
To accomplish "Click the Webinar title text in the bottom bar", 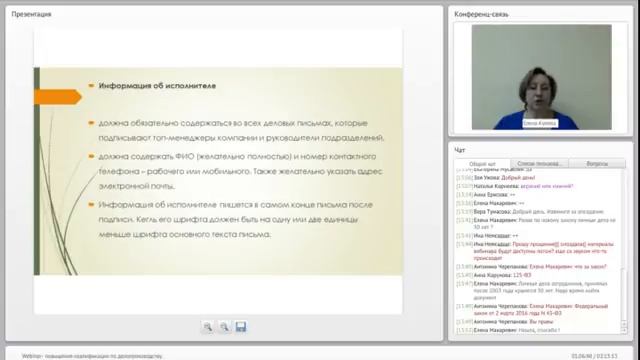I will (x=92, y=356).
